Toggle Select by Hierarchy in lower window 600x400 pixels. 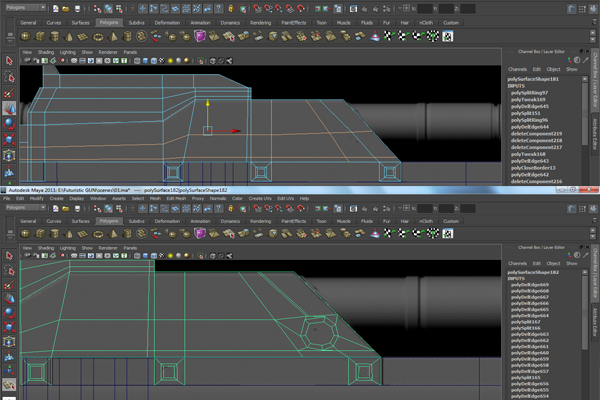[x=97, y=208]
